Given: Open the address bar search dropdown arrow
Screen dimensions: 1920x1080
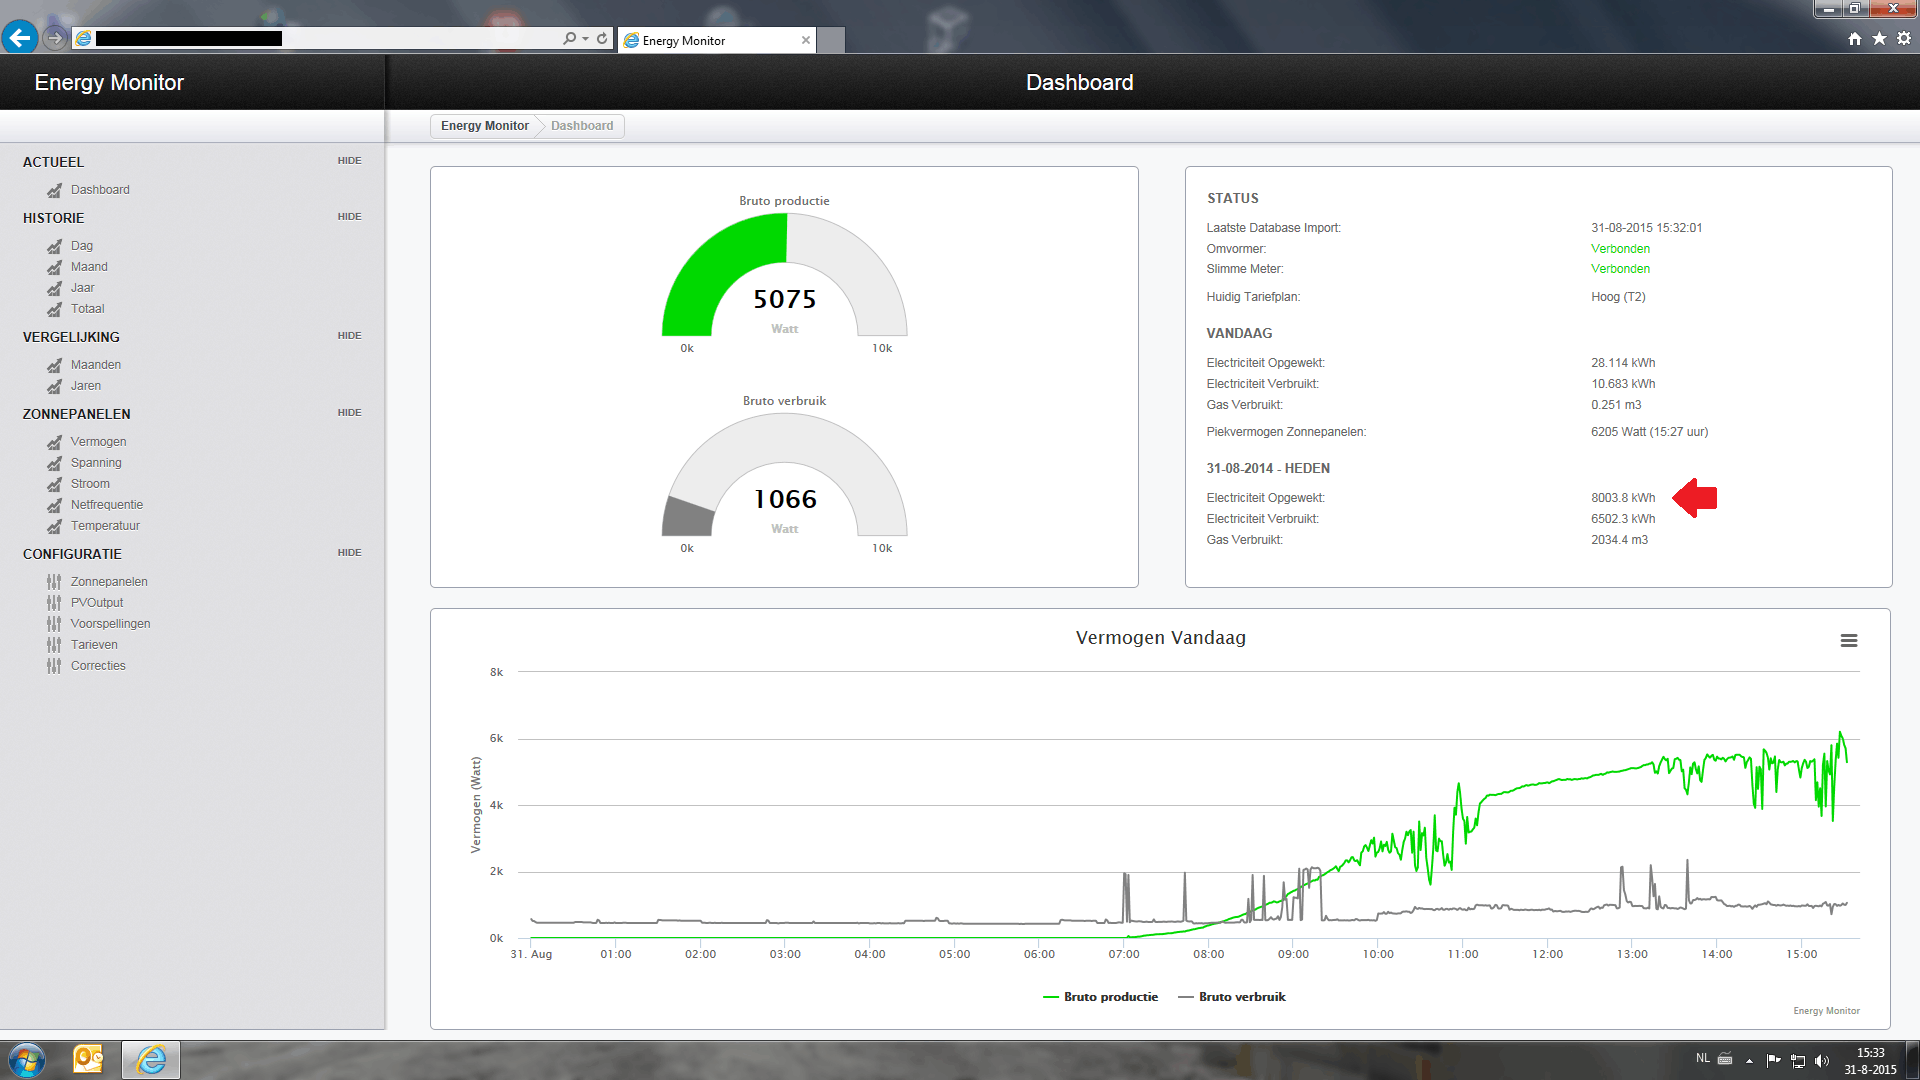Looking at the screenshot, I should (585, 38).
